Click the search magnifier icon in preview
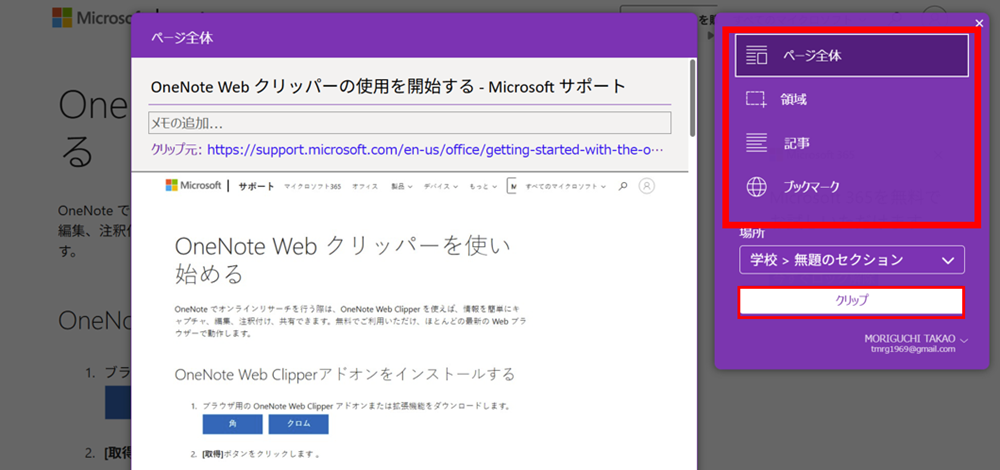 click(624, 186)
